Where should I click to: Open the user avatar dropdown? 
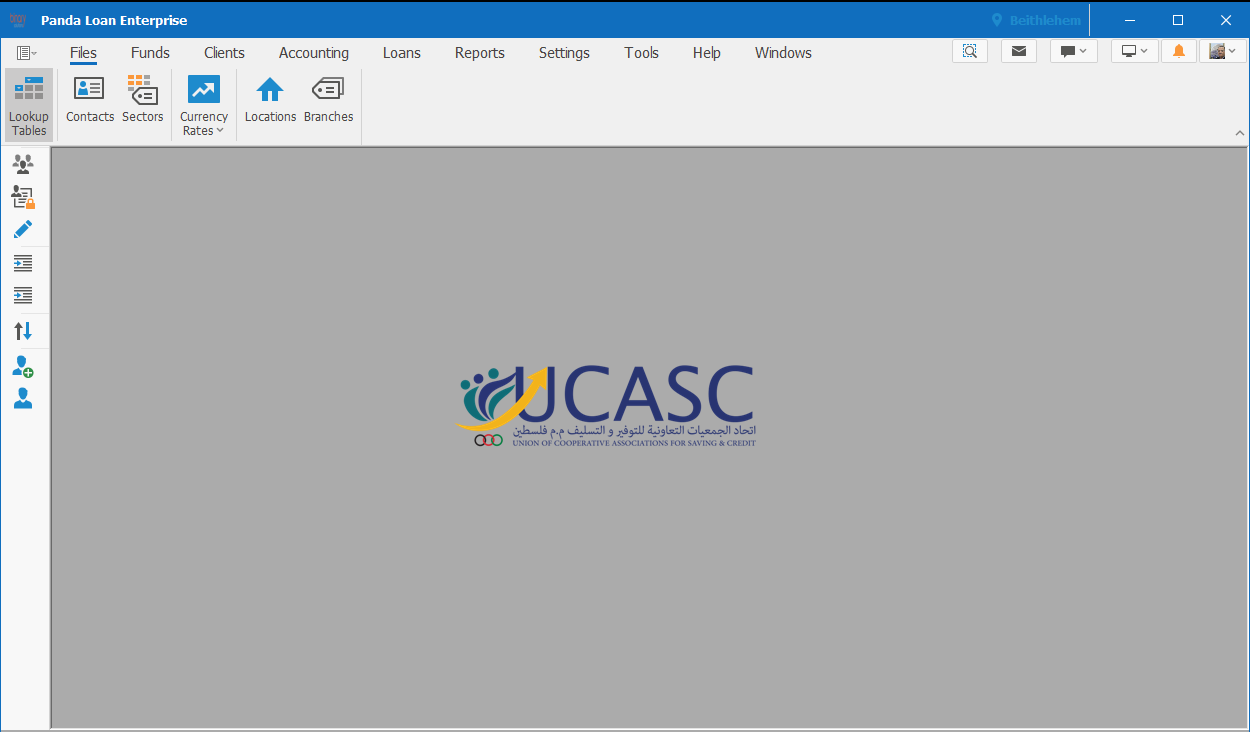[x=1223, y=51]
